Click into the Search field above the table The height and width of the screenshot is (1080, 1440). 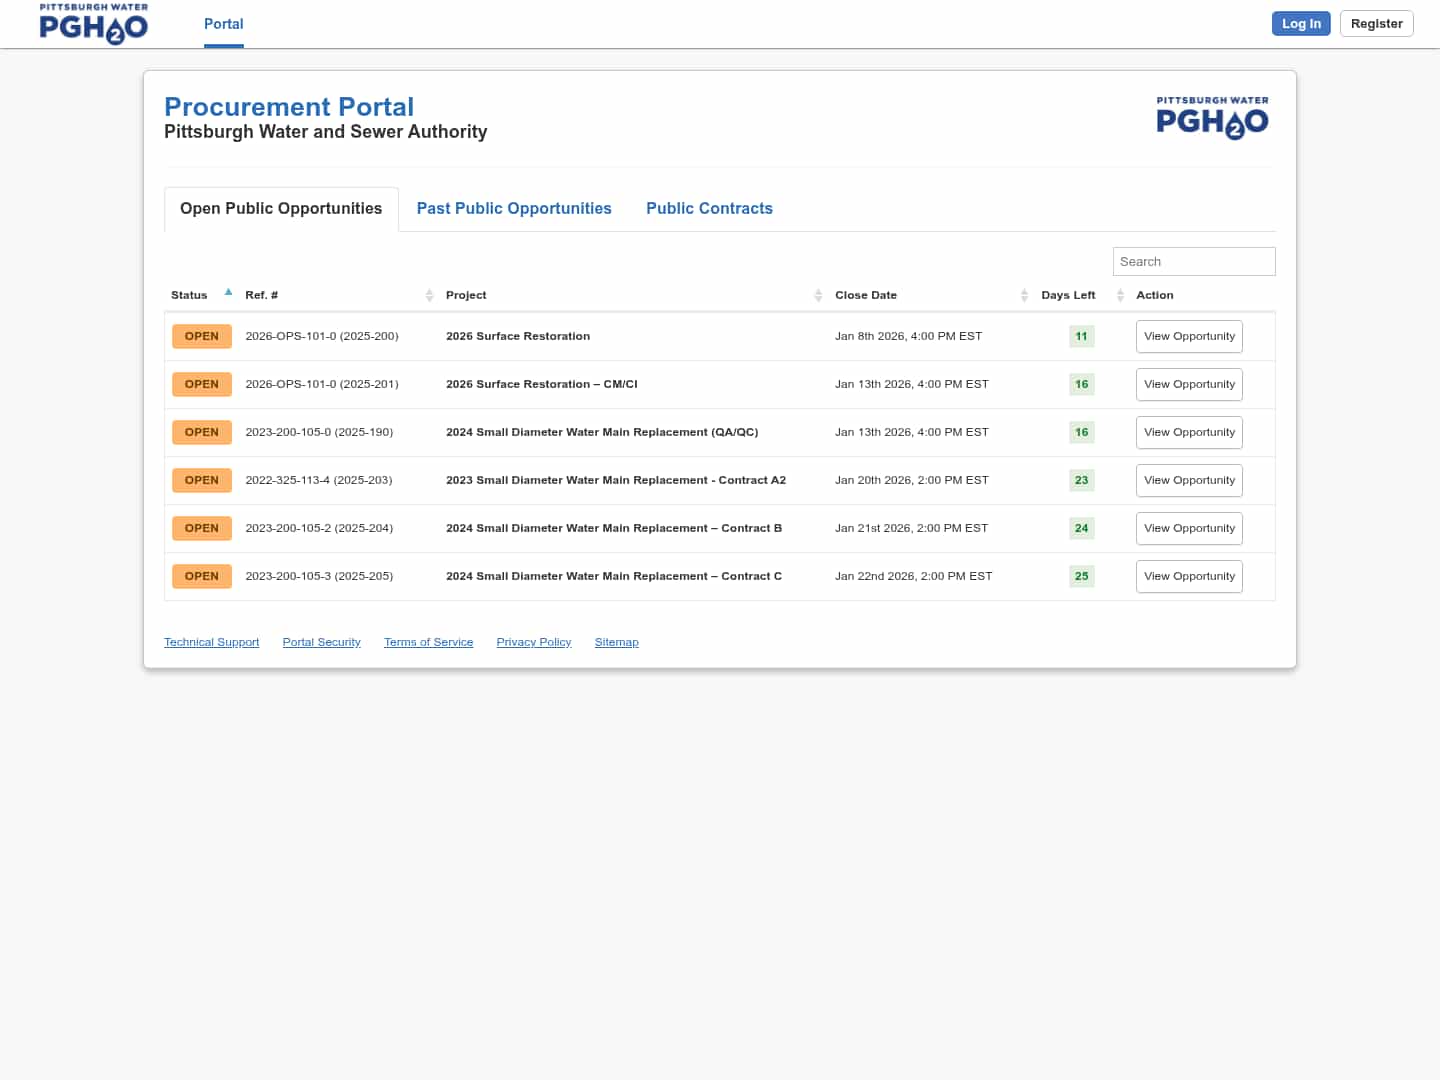tap(1193, 261)
